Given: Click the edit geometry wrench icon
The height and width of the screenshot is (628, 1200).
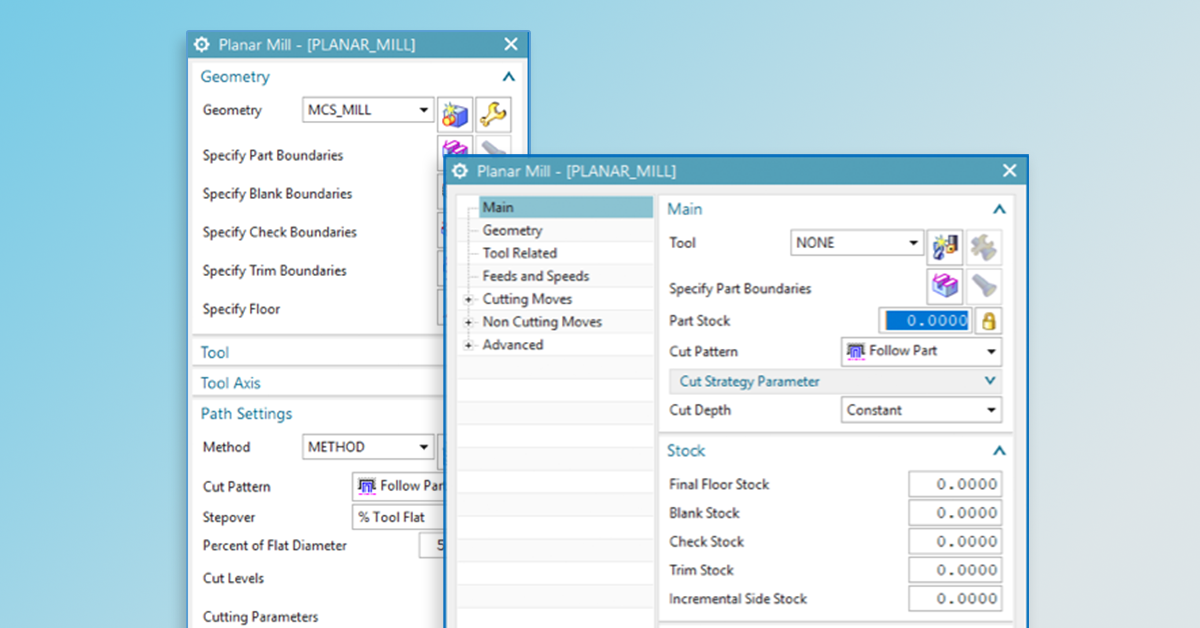Looking at the screenshot, I should [493, 115].
